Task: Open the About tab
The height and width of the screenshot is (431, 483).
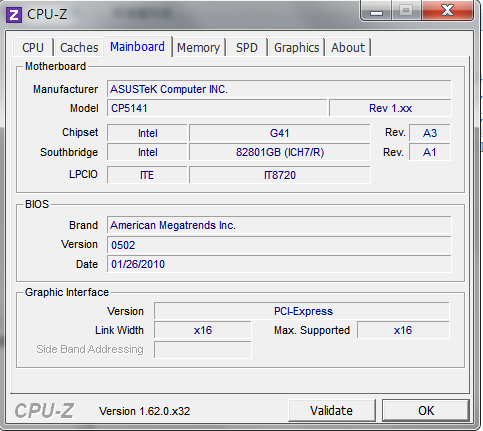Action: 348,47
